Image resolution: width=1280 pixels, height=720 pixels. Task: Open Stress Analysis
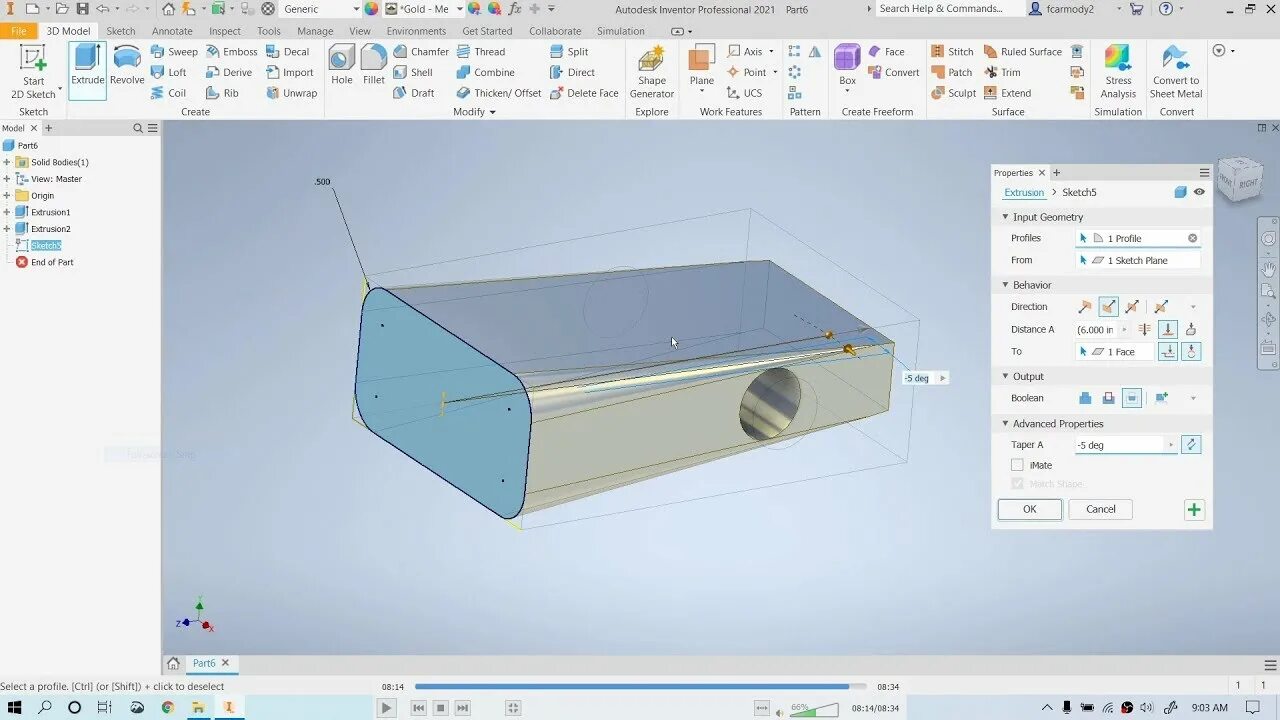(x=1118, y=72)
